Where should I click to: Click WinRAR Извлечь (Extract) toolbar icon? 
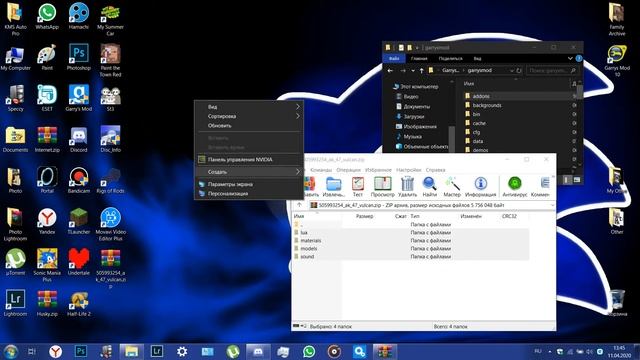point(333,187)
